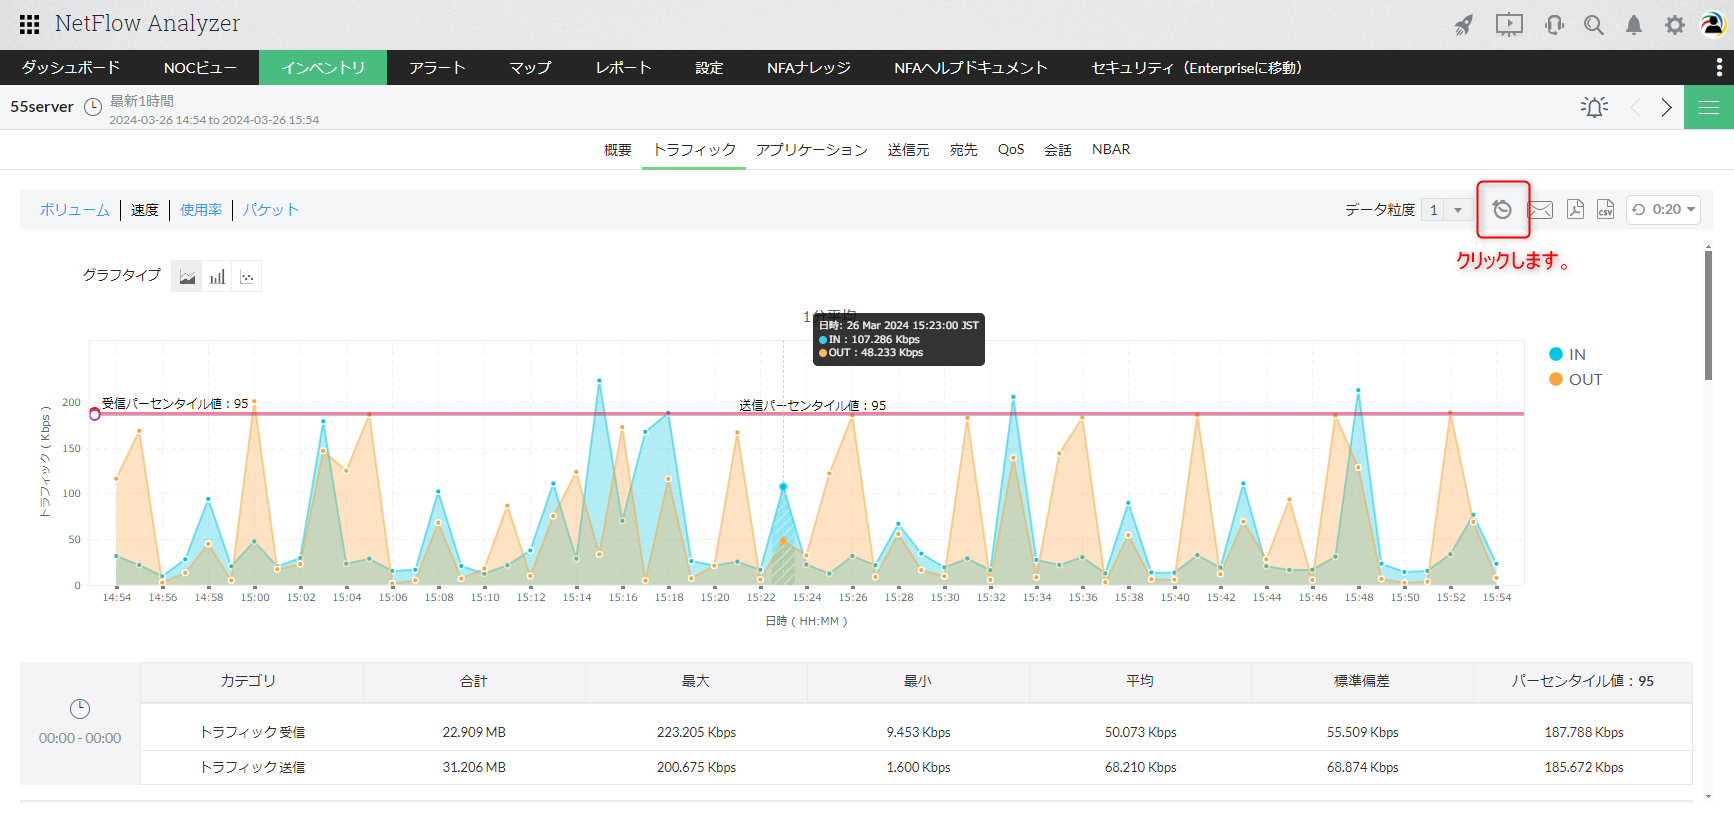Click the clock icon beside 55server time range
Image resolution: width=1734 pixels, height=823 pixels.
tap(93, 107)
